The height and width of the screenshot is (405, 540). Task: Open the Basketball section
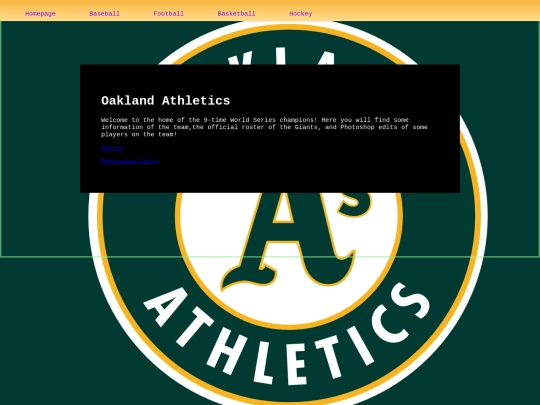point(236,14)
